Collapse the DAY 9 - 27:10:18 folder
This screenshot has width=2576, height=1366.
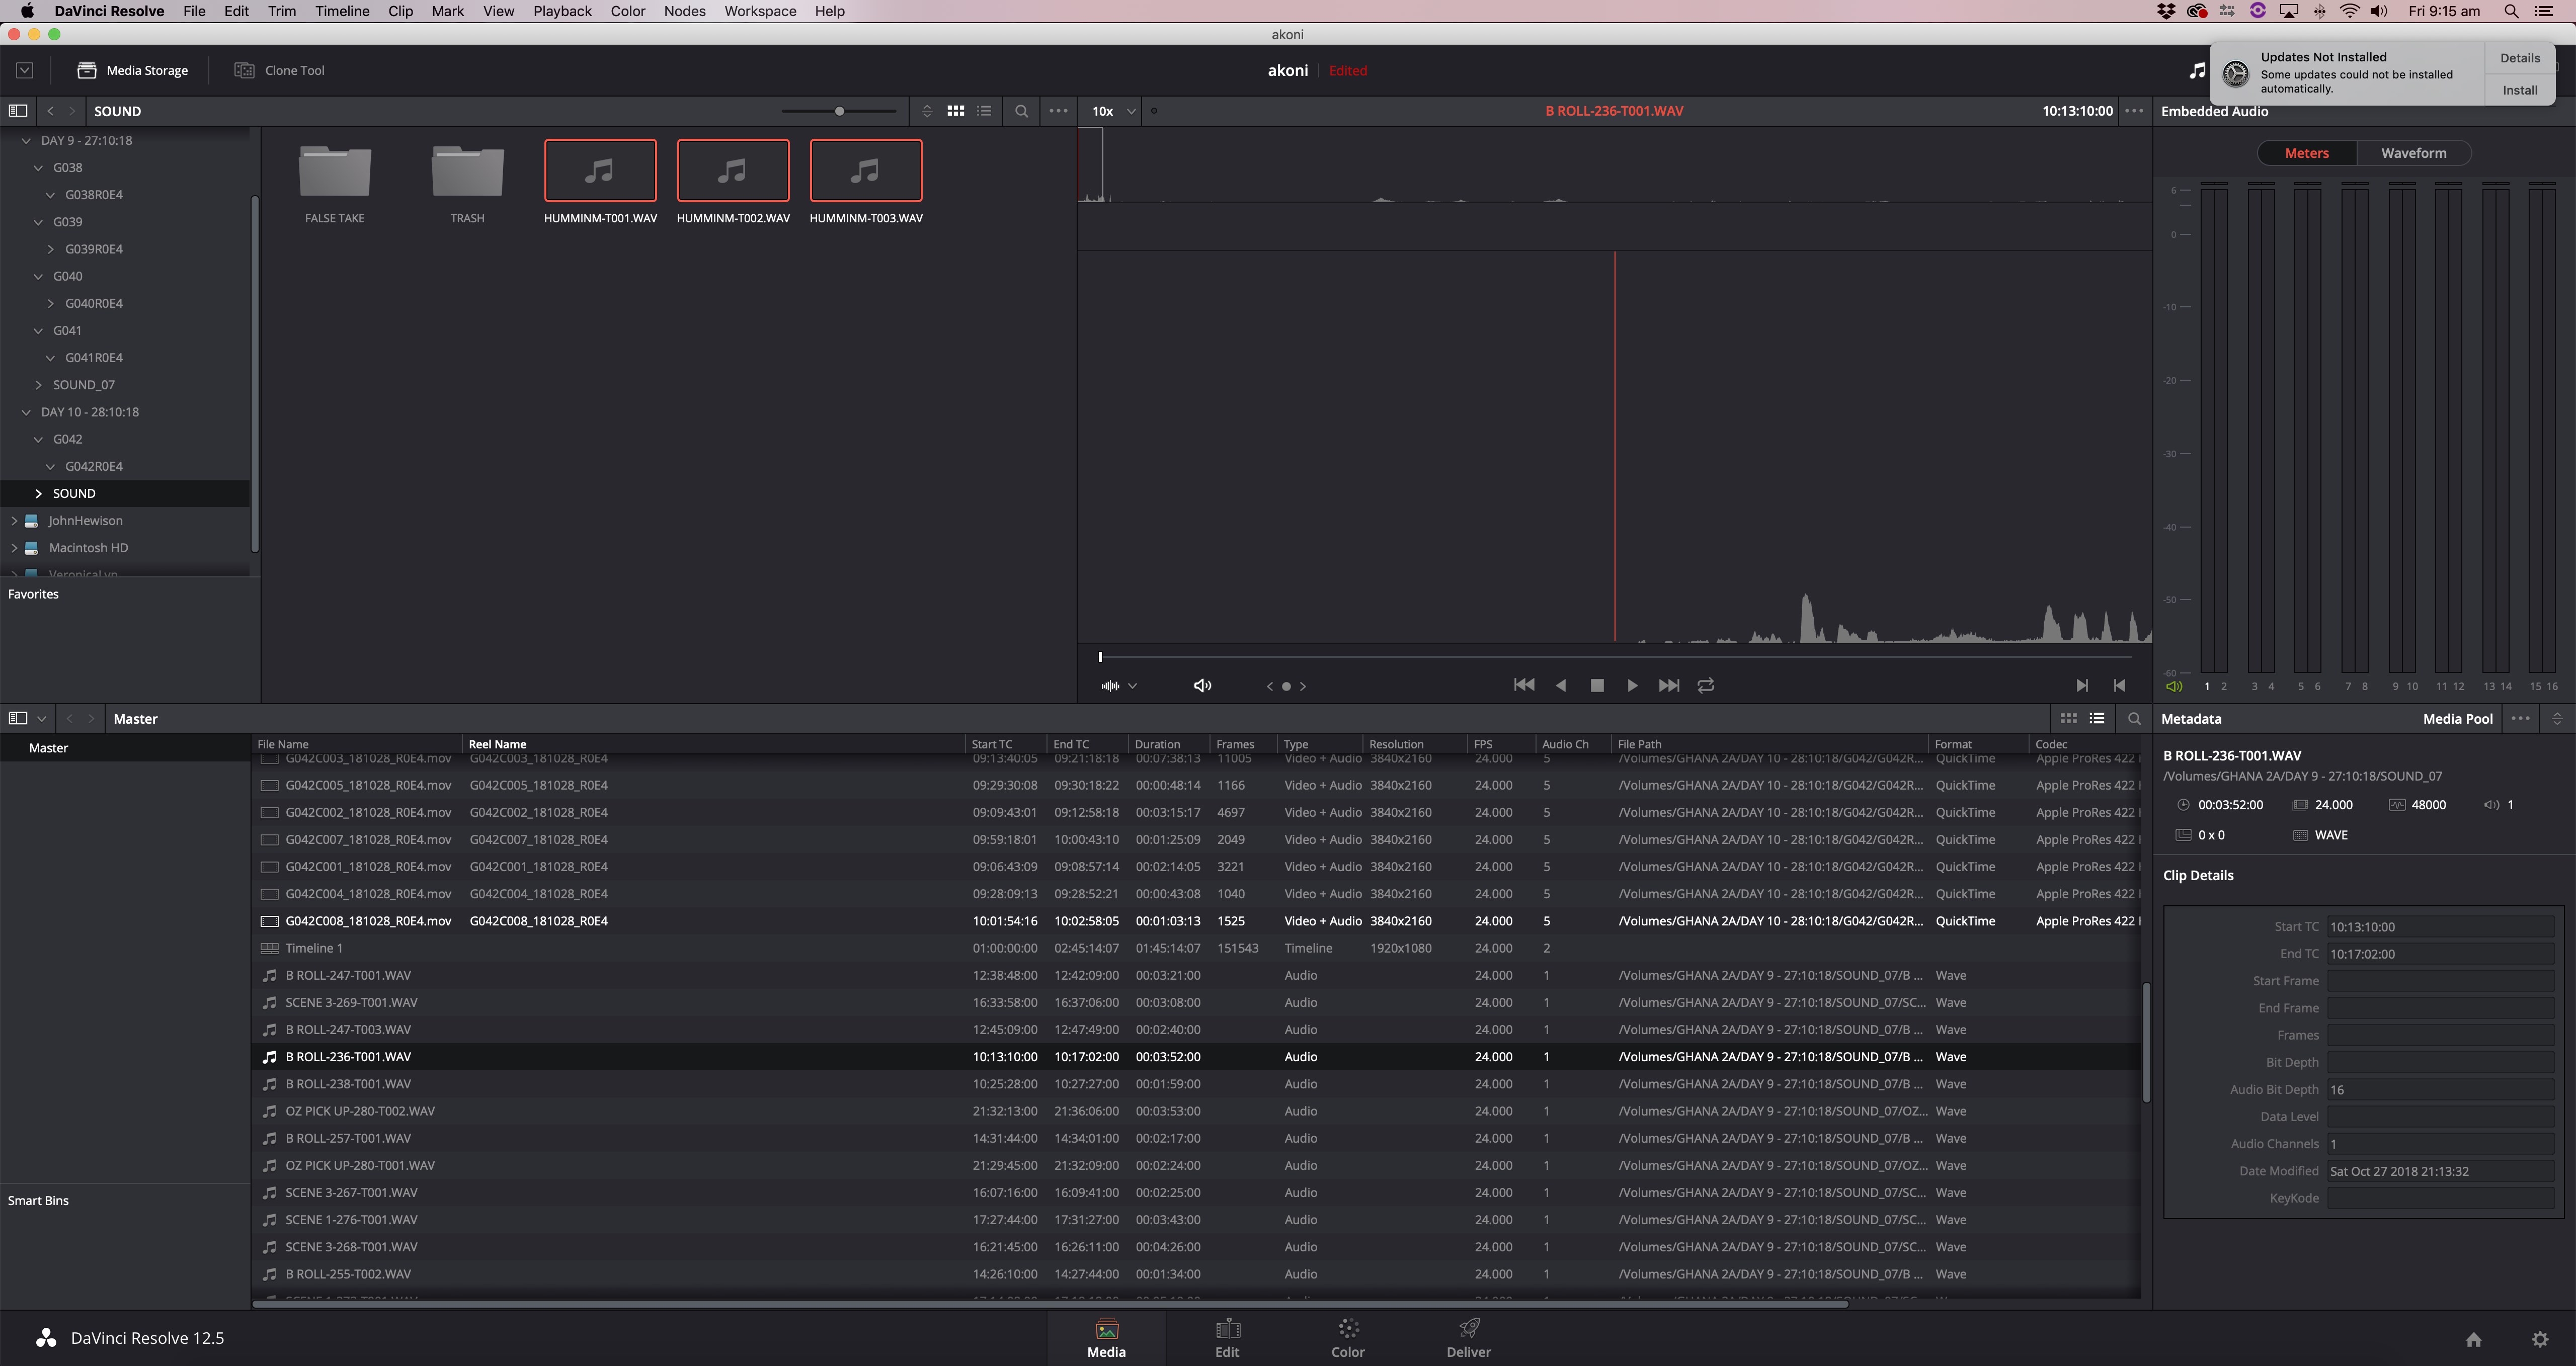pos(26,140)
